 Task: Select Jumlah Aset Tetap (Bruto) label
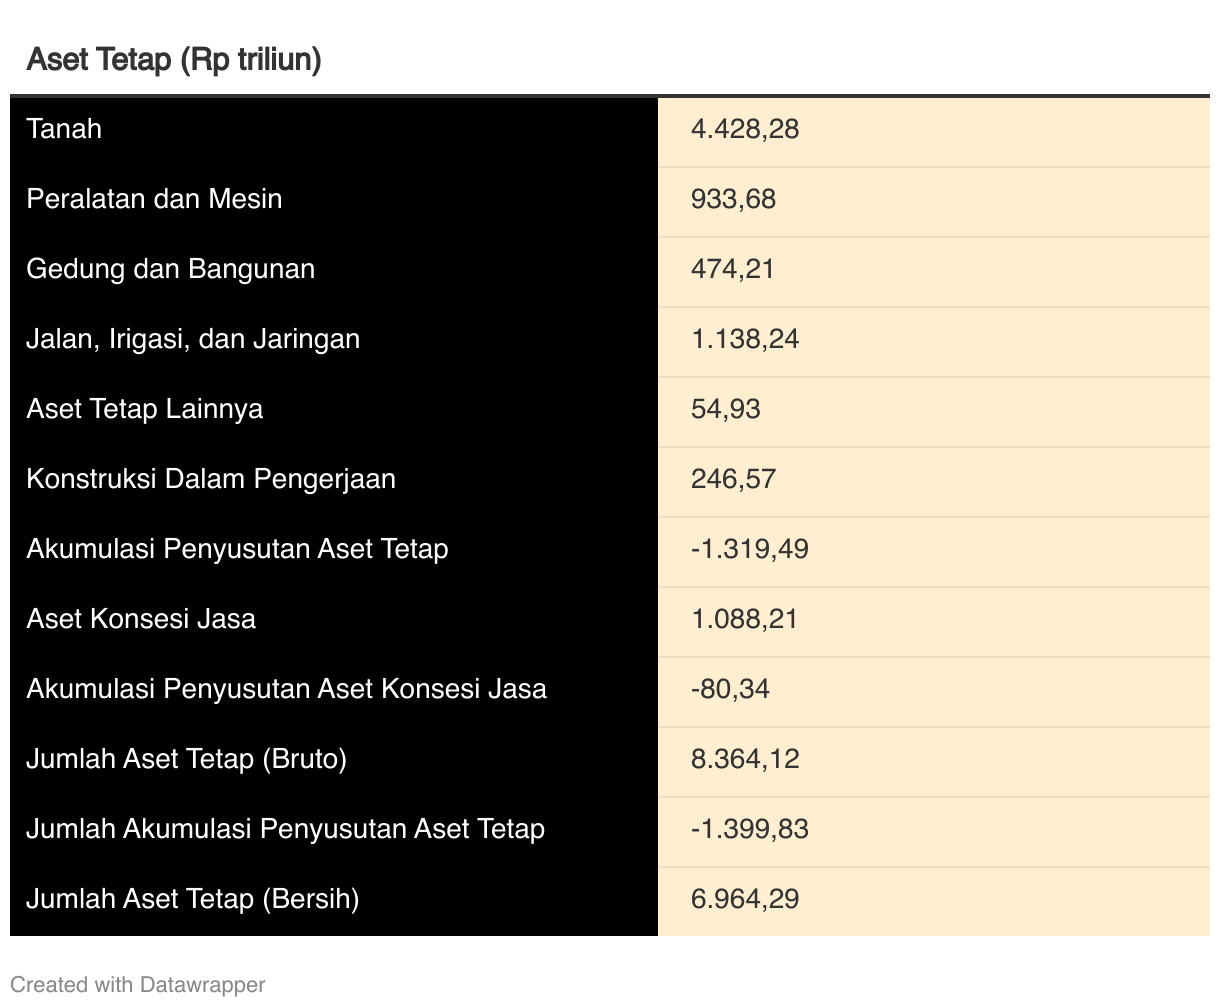(187, 759)
